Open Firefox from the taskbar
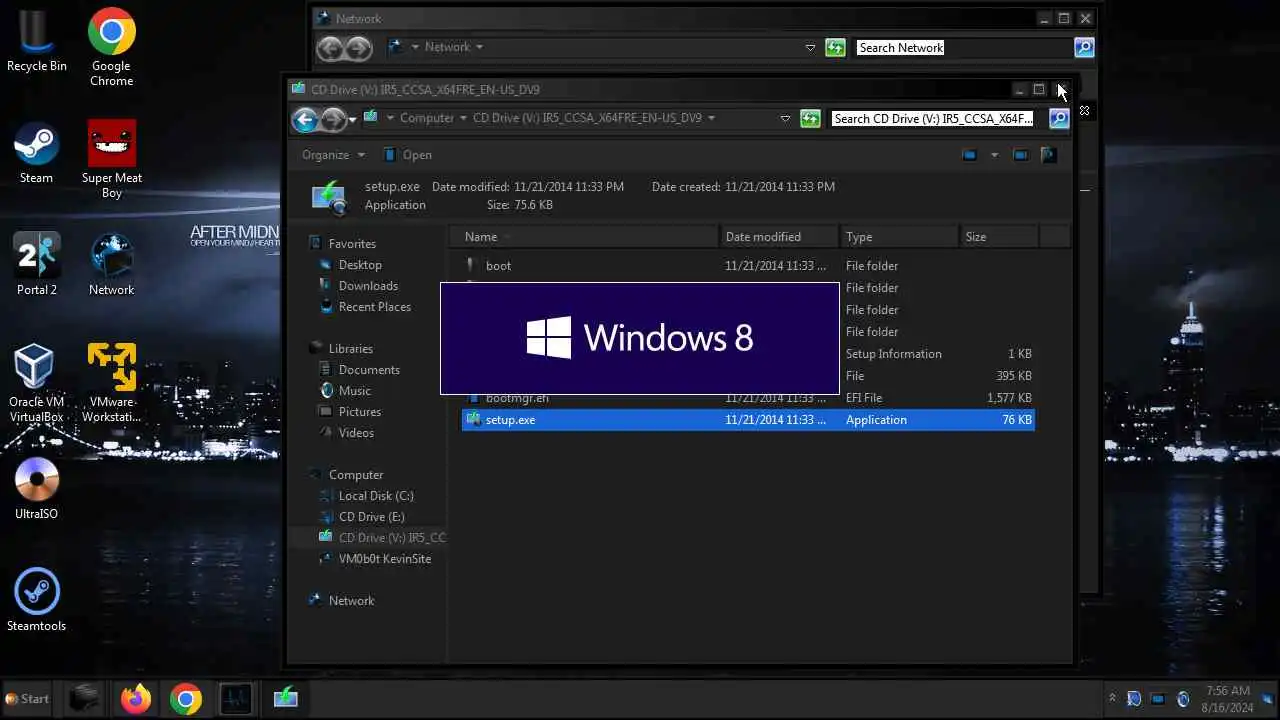1280x720 pixels. pyautogui.click(x=136, y=698)
